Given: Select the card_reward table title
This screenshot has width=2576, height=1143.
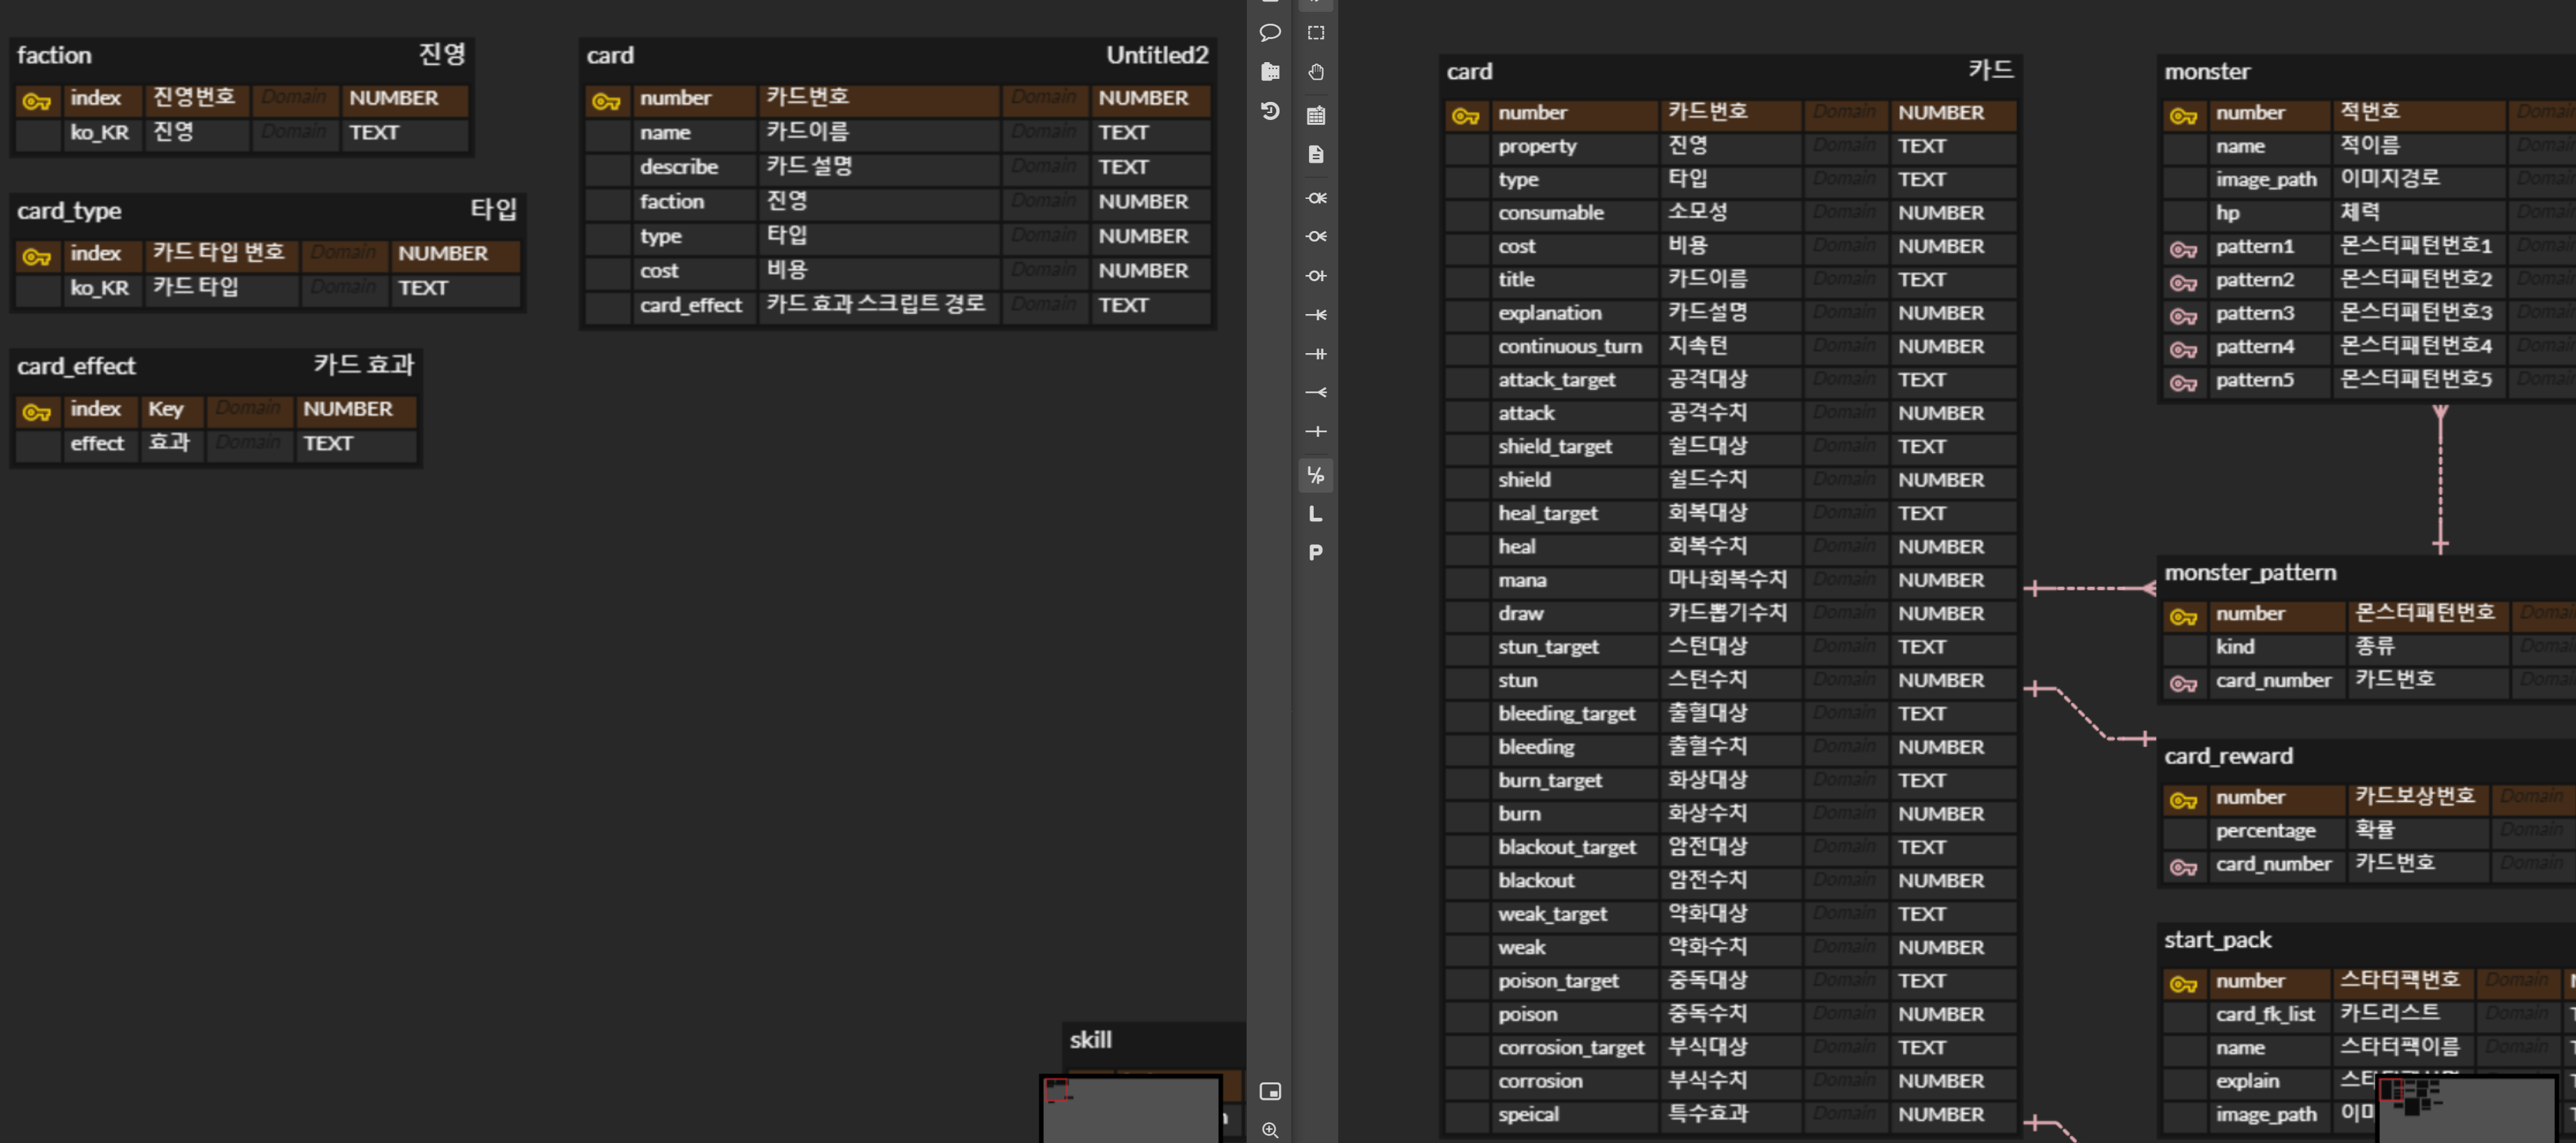Looking at the screenshot, I should (2228, 756).
